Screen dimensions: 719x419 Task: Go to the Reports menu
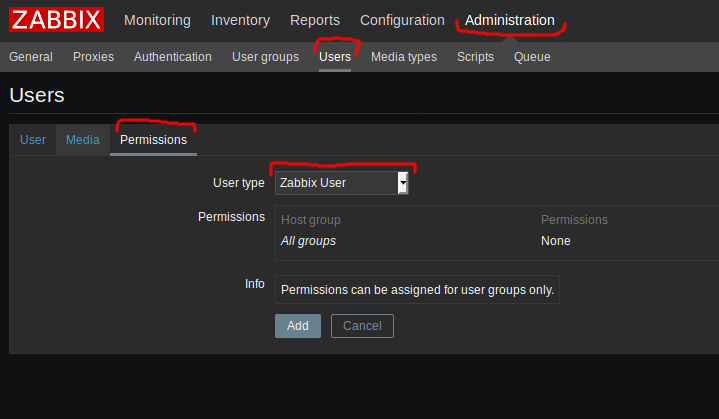(x=315, y=20)
